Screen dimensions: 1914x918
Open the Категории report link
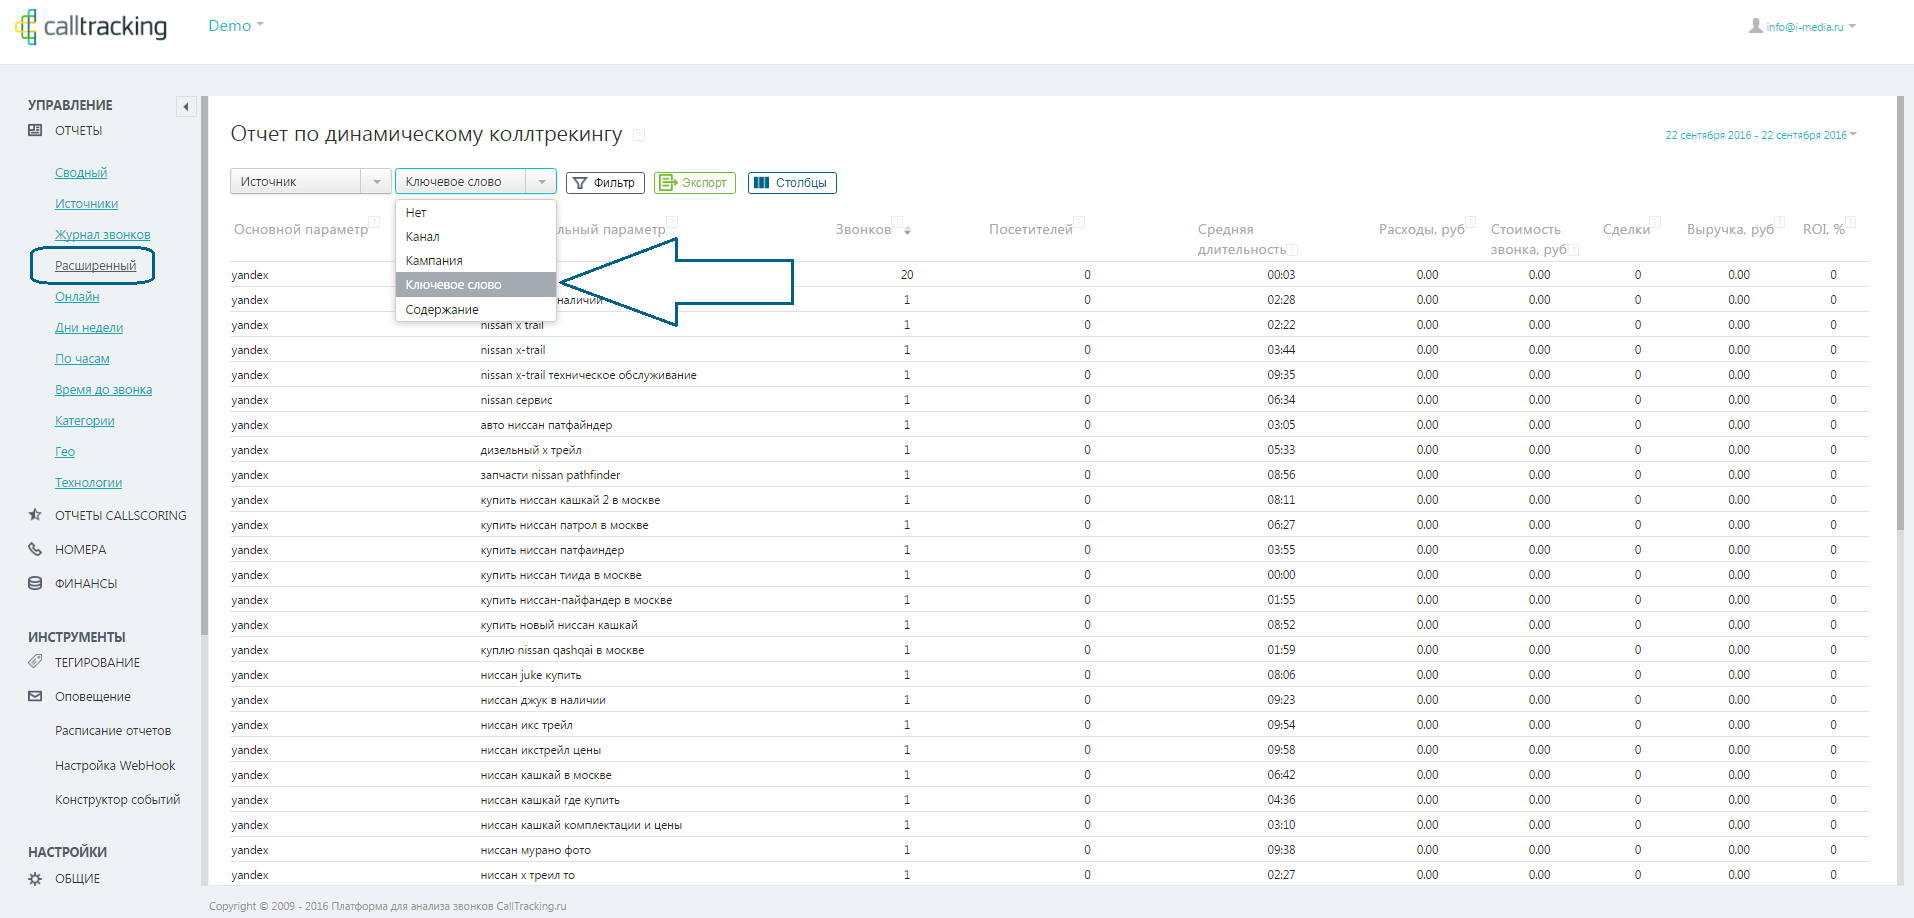(85, 421)
